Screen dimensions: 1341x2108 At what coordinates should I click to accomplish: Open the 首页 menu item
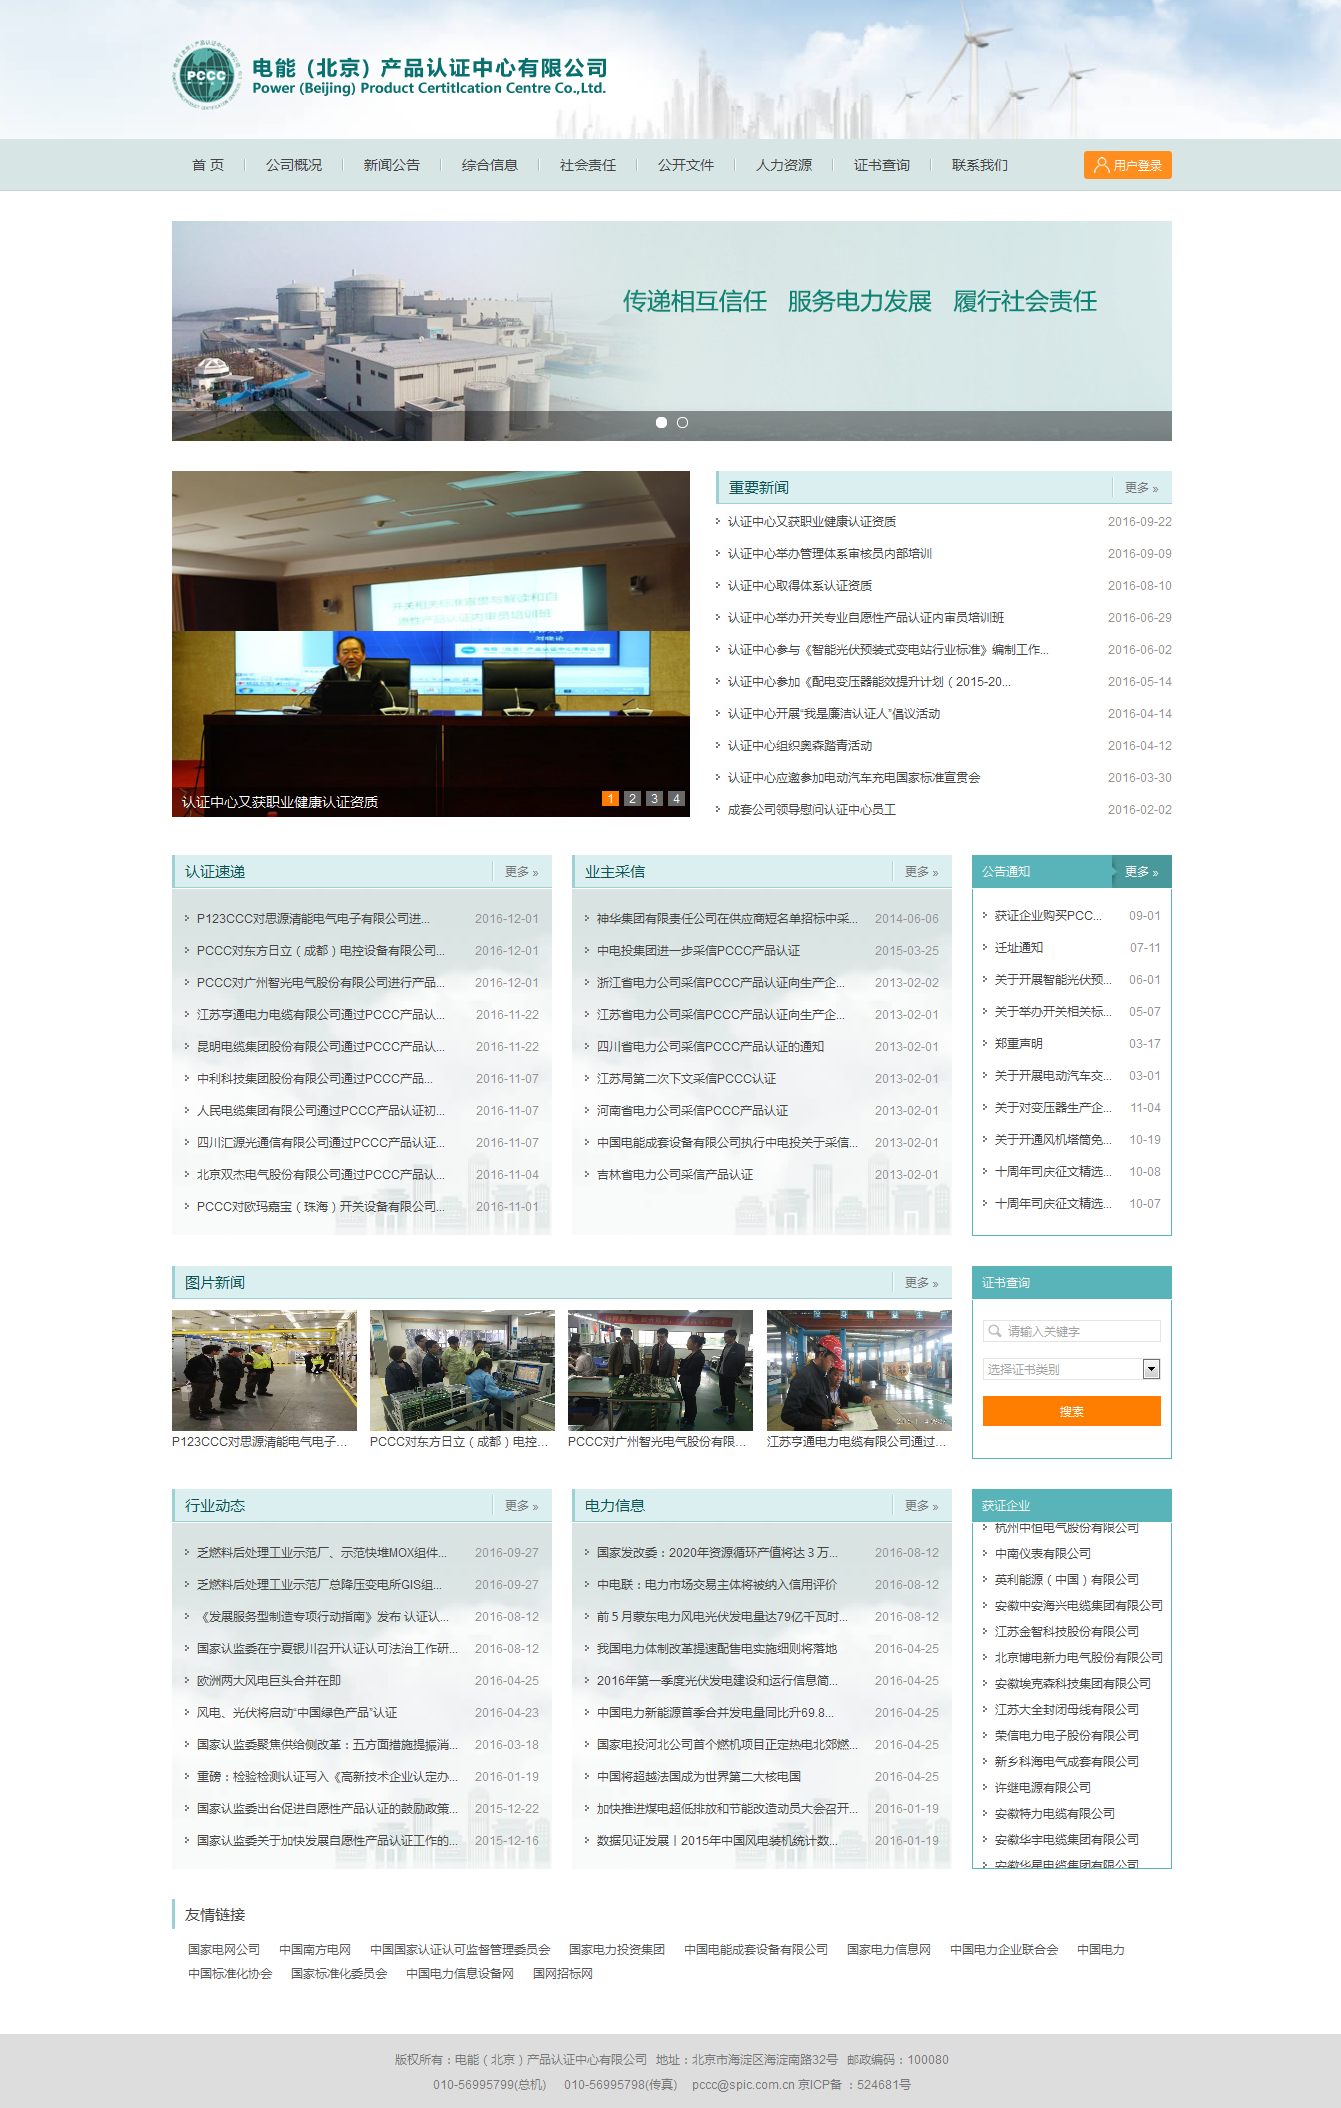pyautogui.click(x=208, y=165)
